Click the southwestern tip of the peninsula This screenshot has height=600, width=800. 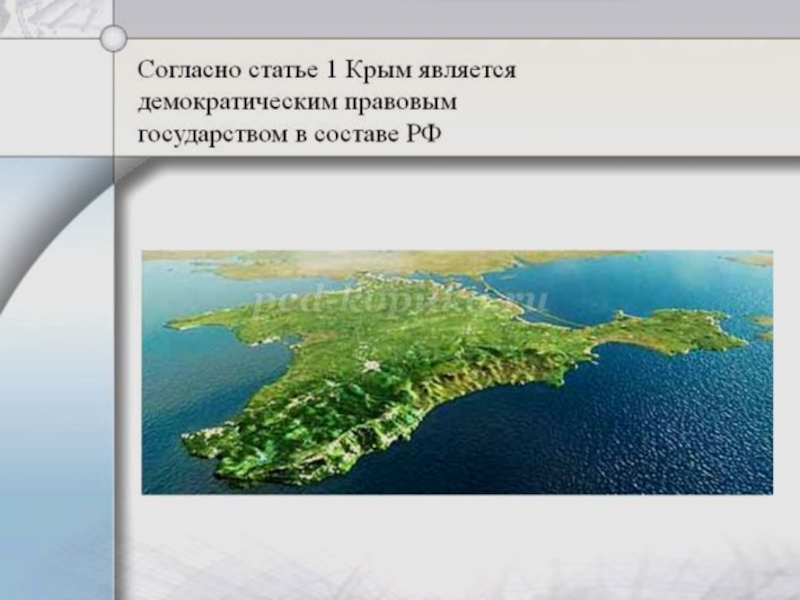pyautogui.click(x=200, y=440)
